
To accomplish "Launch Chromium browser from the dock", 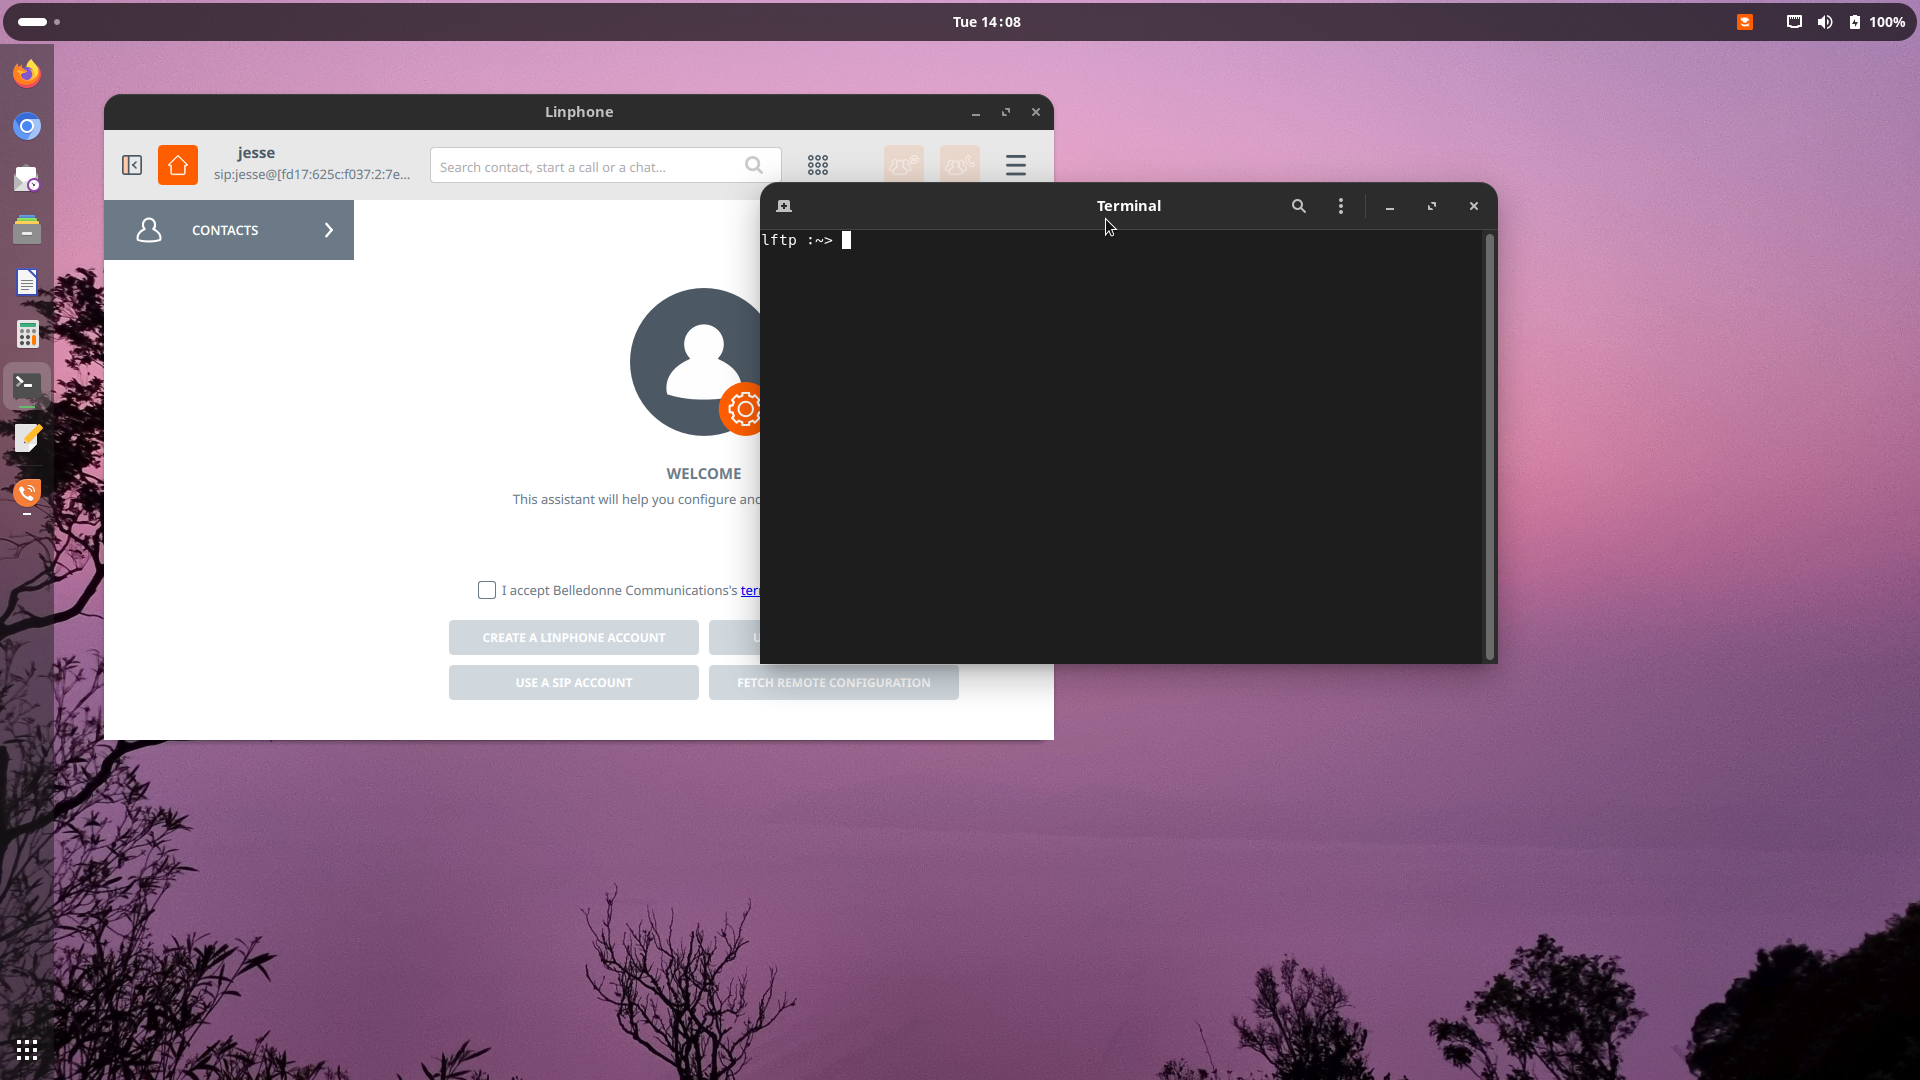I will tap(27, 126).
